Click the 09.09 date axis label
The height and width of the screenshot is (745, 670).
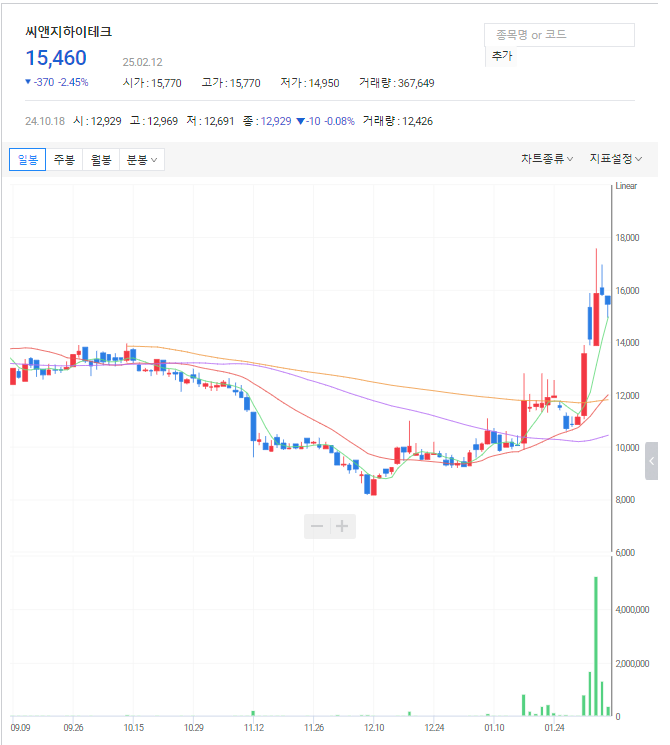20,728
